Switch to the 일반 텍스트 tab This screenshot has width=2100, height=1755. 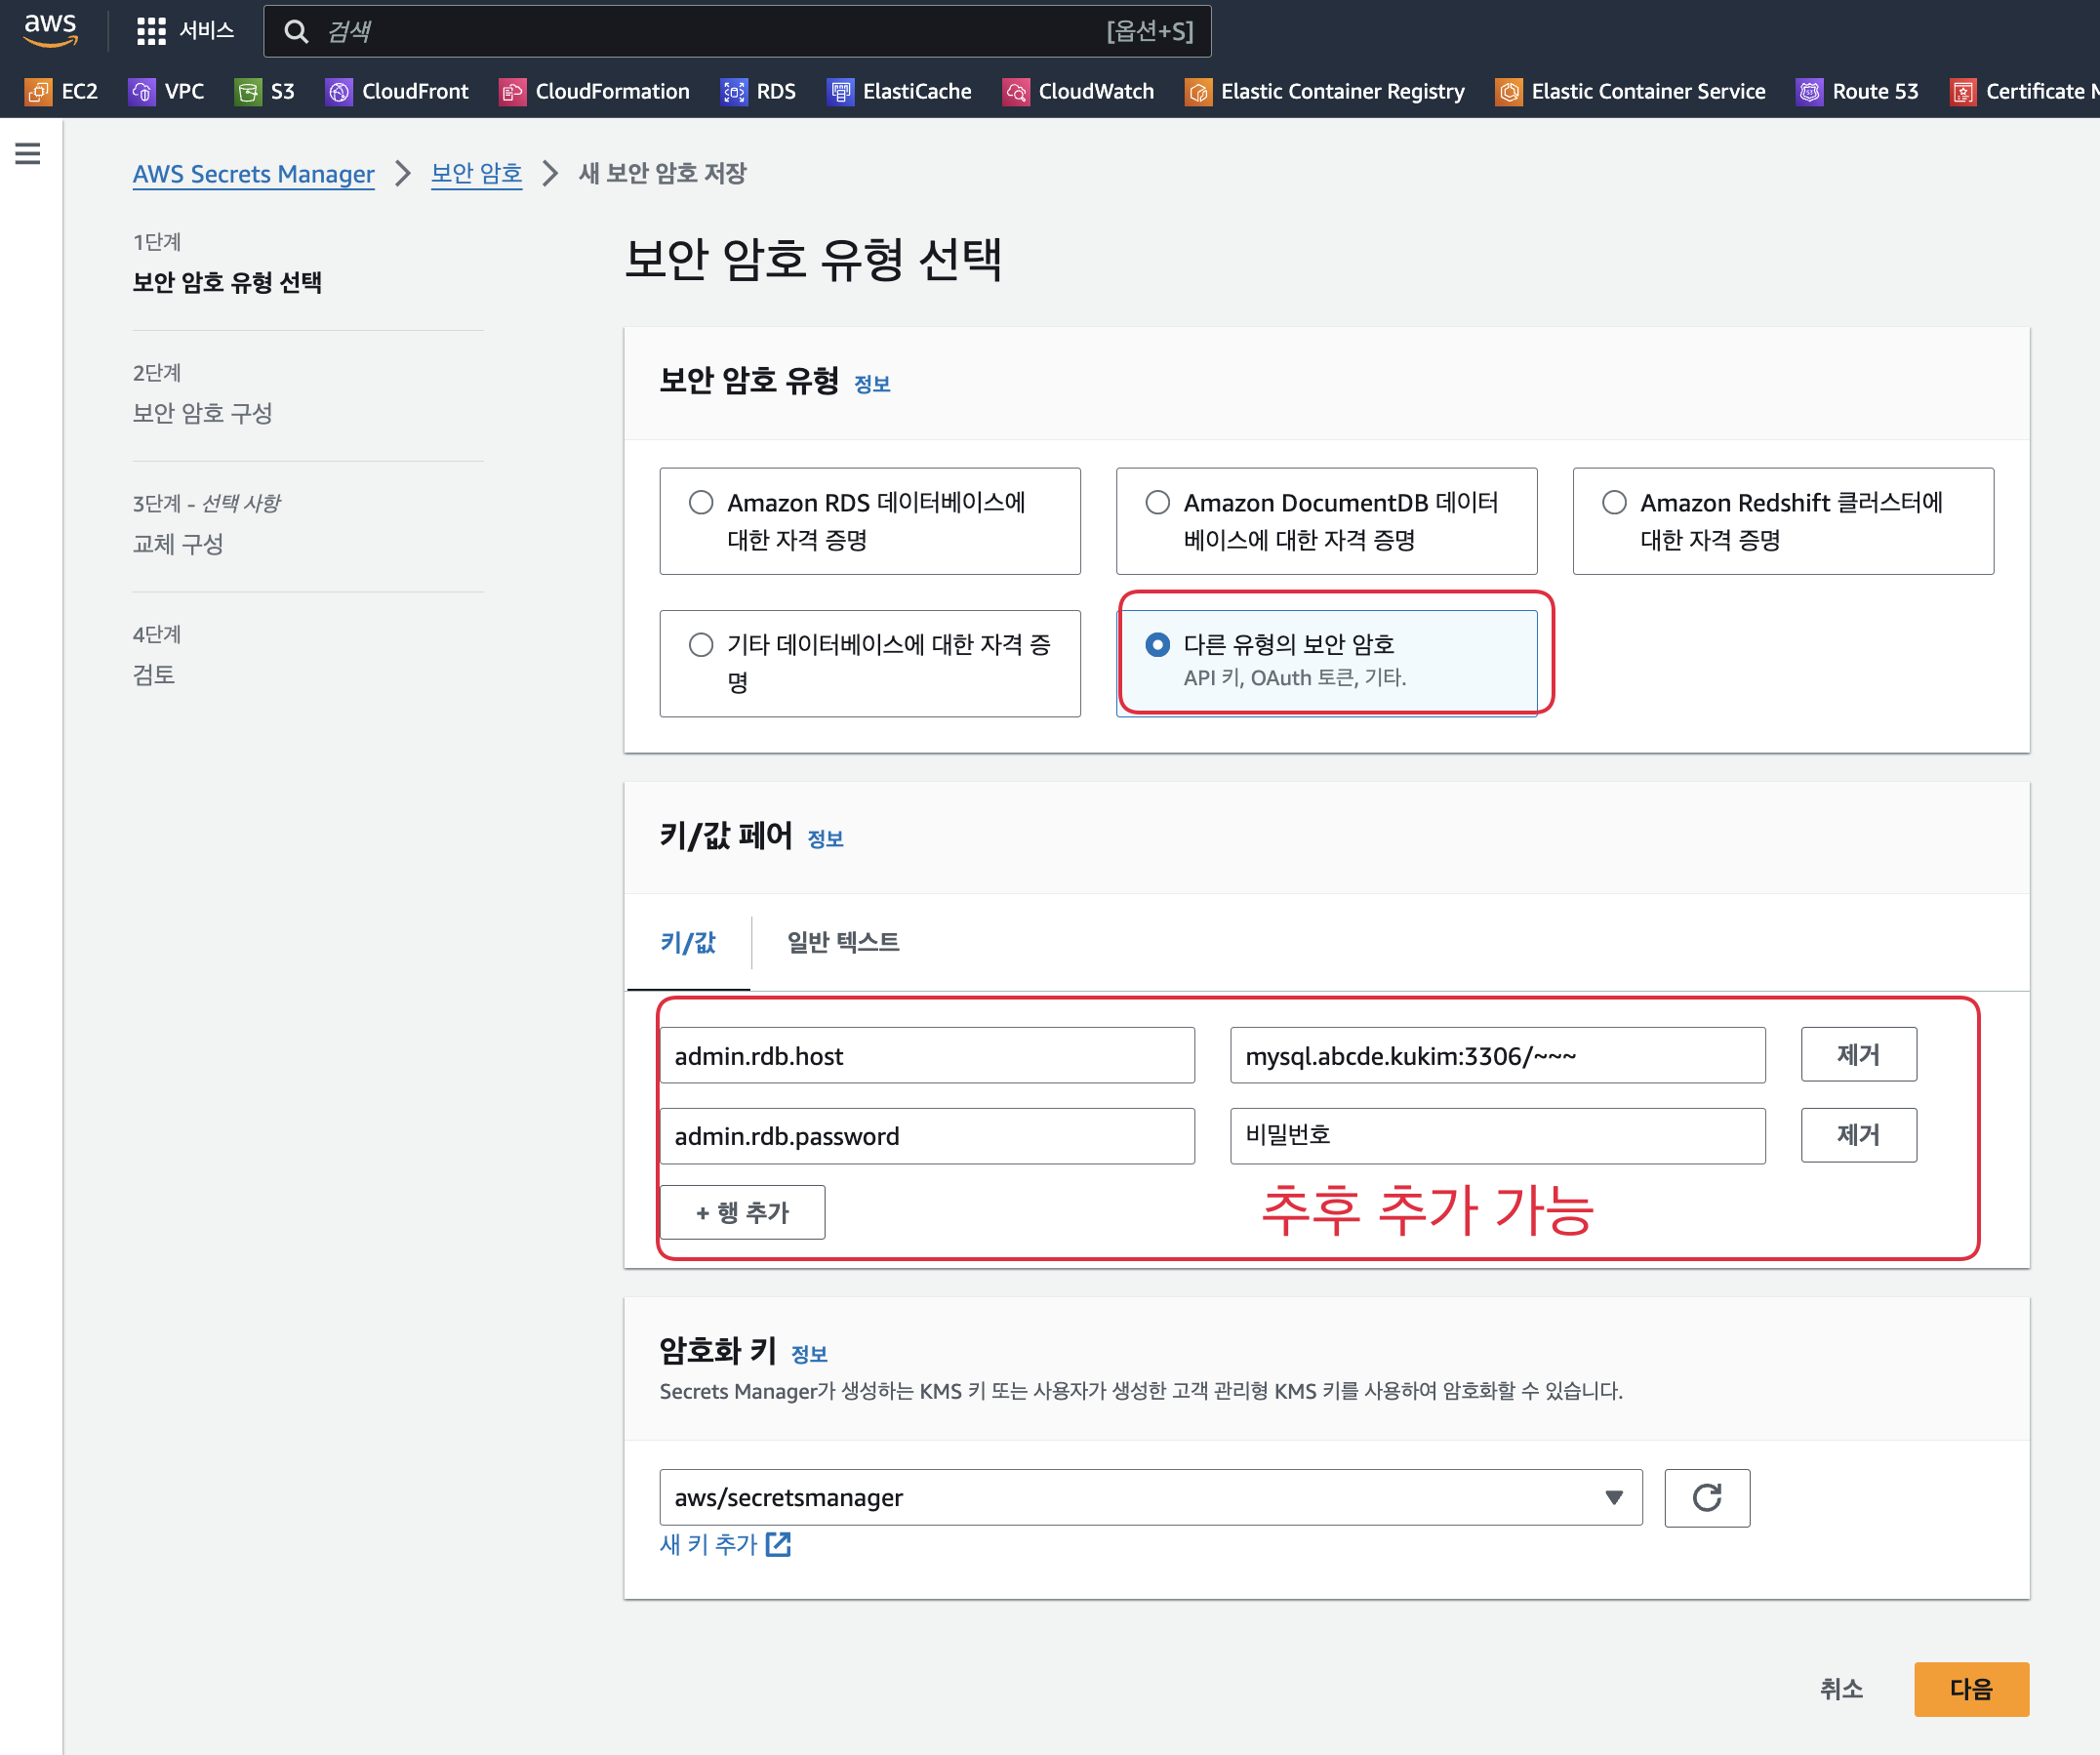pyautogui.click(x=842, y=942)
